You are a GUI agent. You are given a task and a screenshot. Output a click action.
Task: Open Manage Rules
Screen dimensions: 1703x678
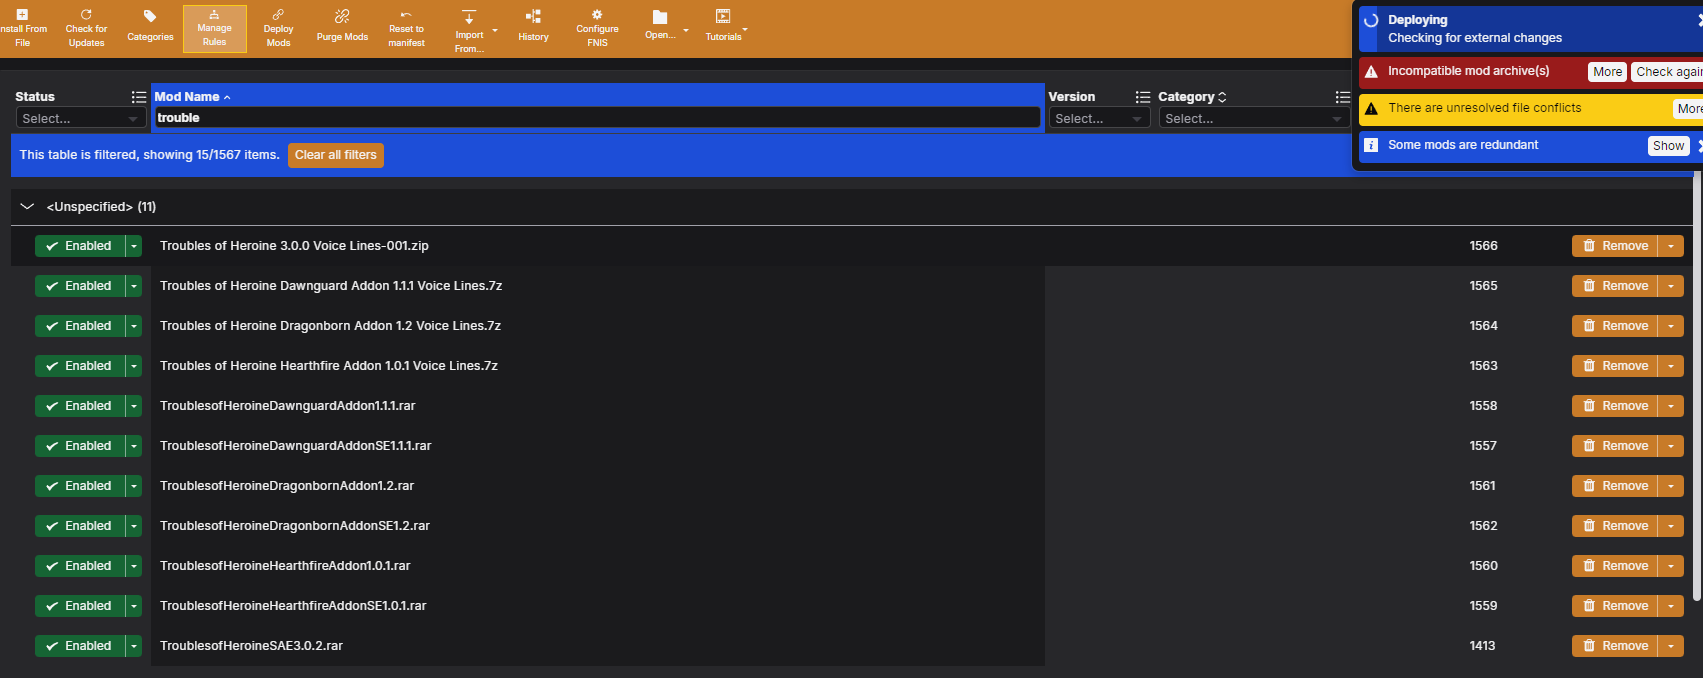(214, 28)
